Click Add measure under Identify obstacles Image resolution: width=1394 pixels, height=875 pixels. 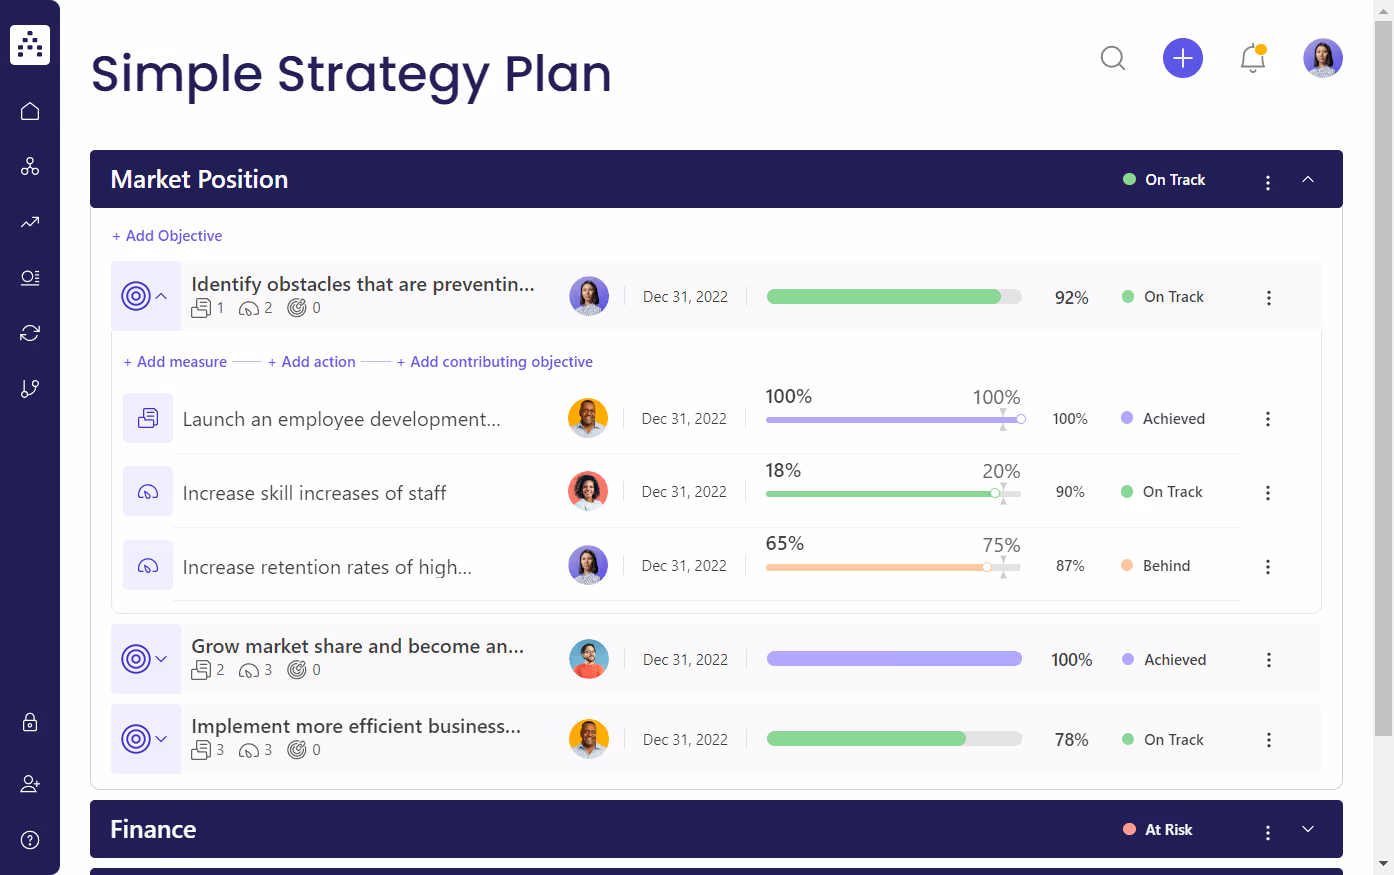(x=174, y=361)
